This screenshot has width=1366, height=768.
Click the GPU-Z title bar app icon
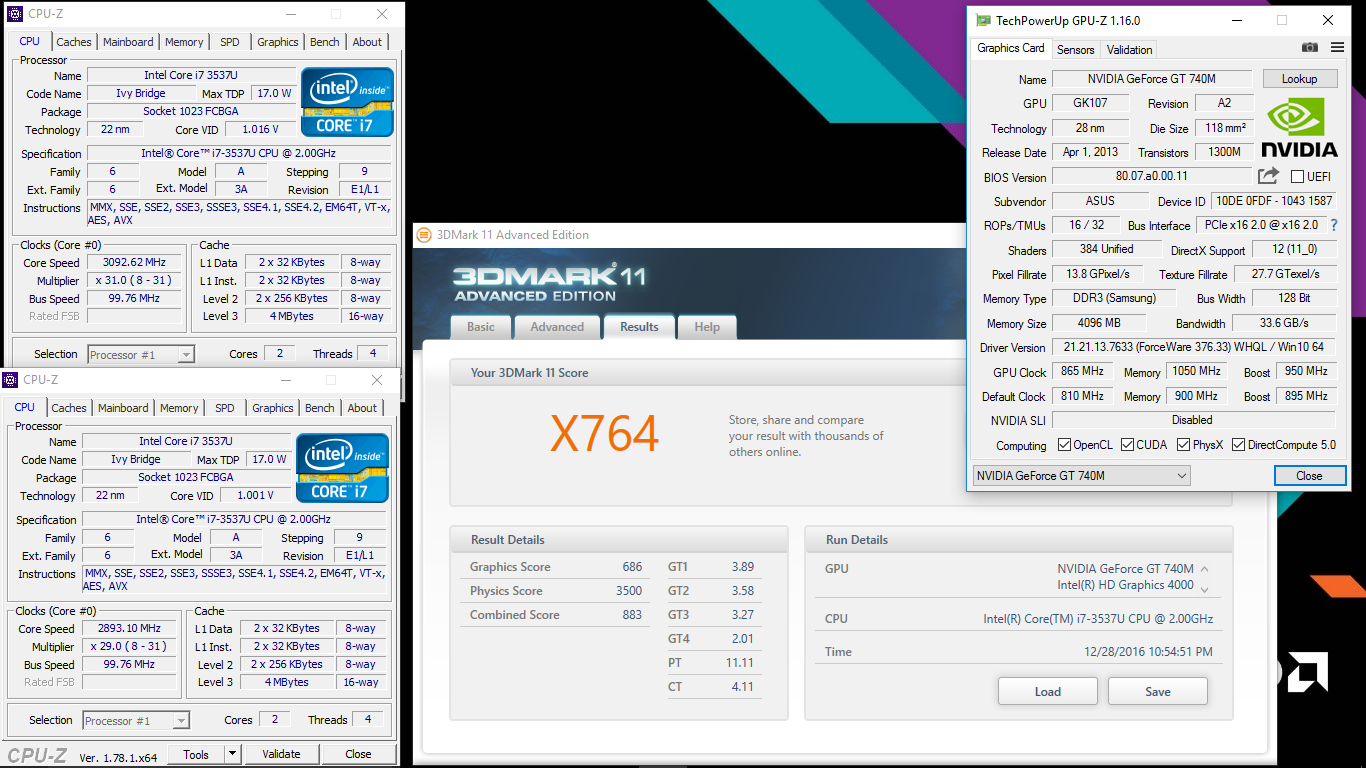[984, 20]
